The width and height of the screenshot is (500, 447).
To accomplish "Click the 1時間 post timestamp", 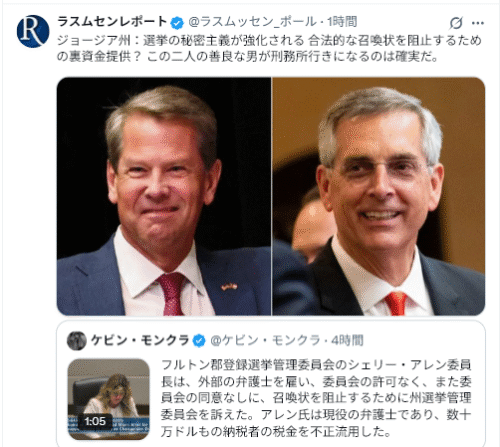I will [342, 22].
